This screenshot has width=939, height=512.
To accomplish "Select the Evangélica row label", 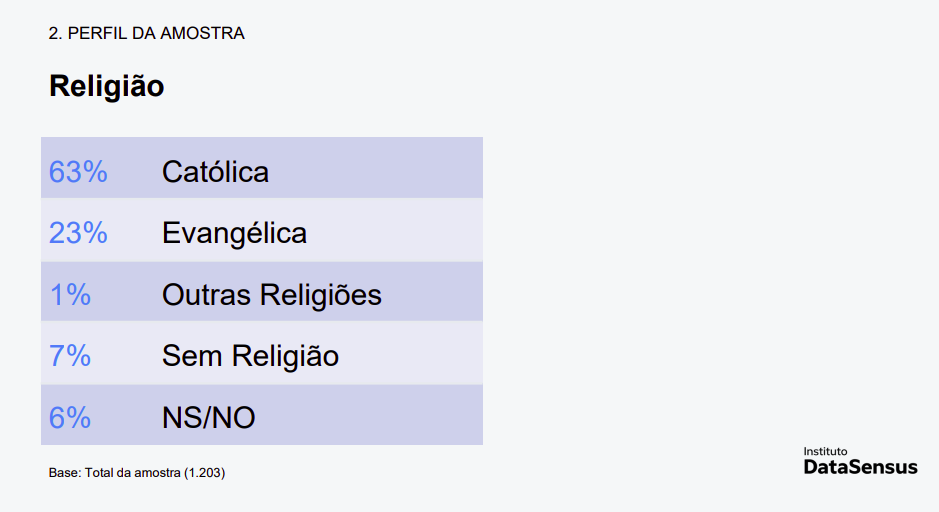I will point(234,233).
